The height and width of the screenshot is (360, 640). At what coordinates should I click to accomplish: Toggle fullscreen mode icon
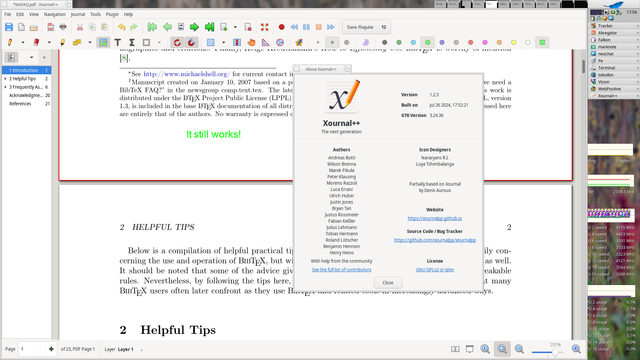coord(264,27)
